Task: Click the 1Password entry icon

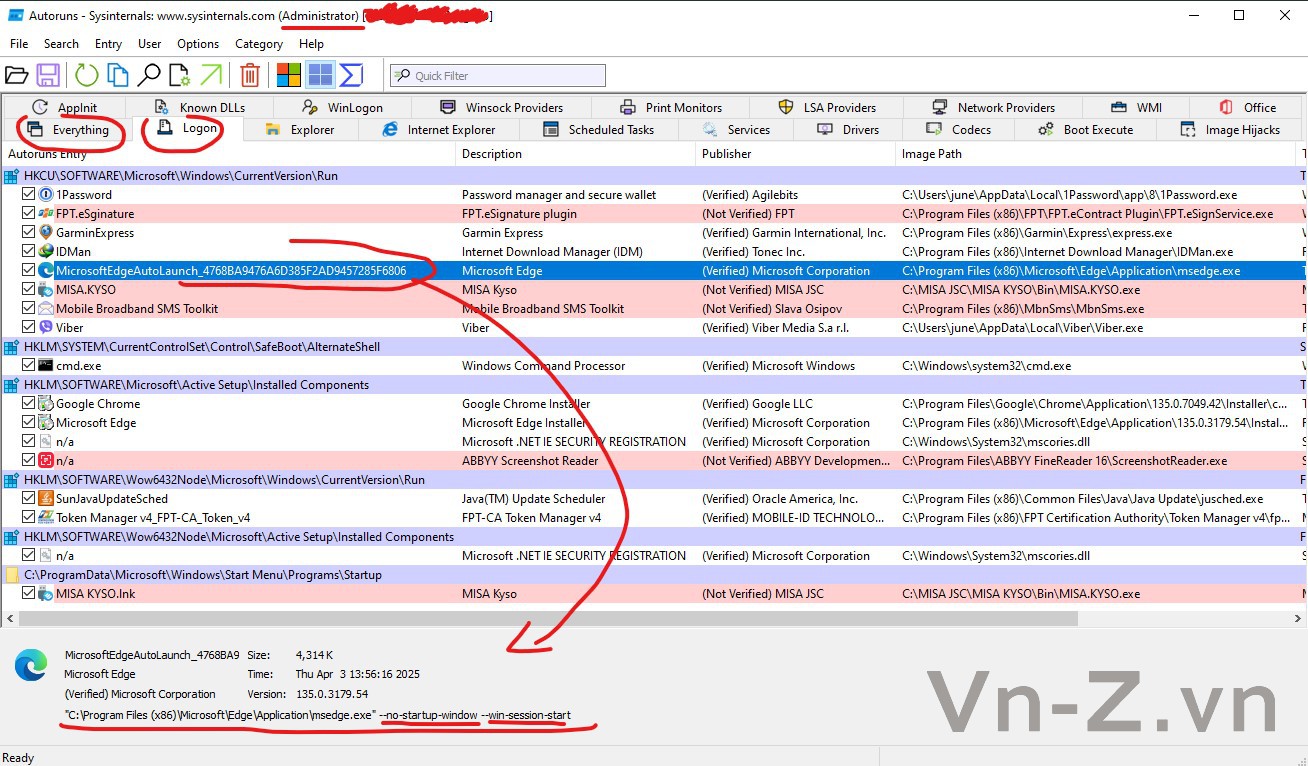Action: [46, 195]
